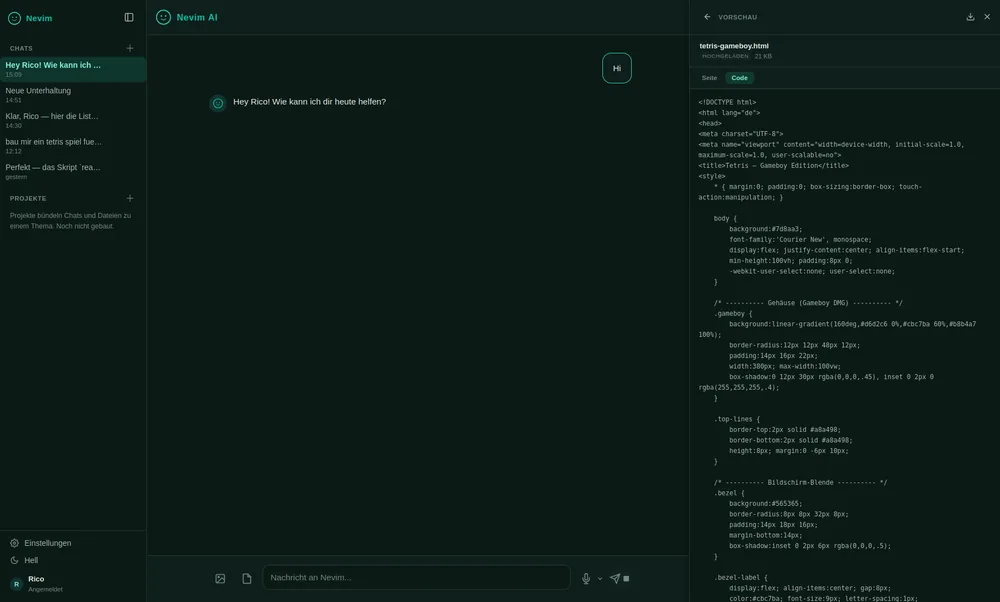Collapse the sidebar with the panel icon

click(x=129, y=17)
